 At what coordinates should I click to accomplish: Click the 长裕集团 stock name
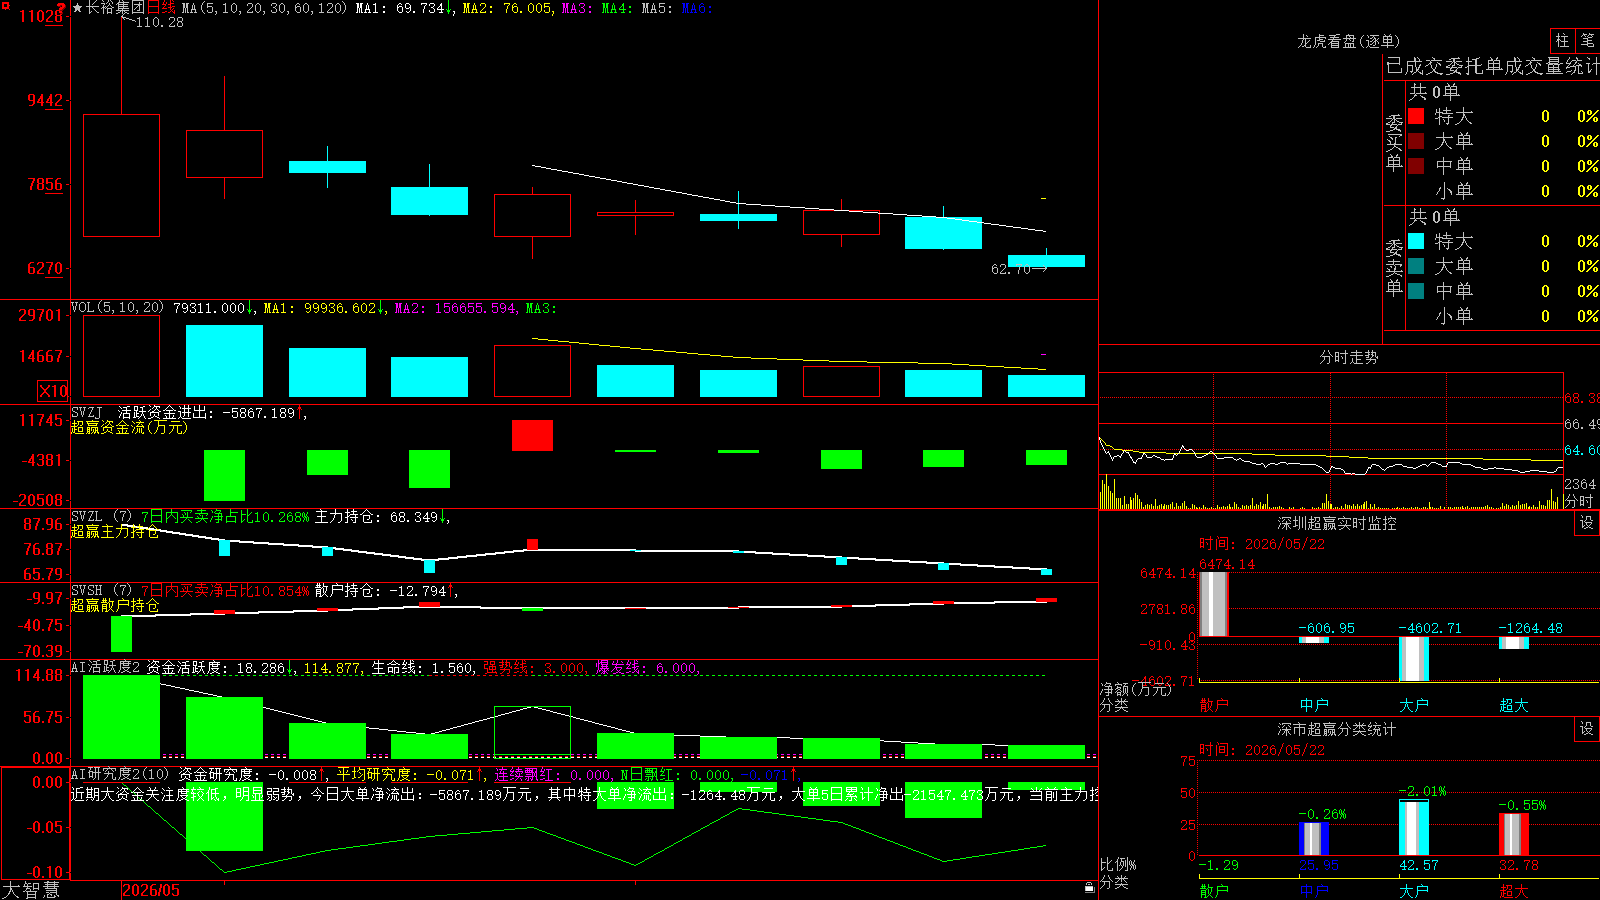[x=115, y=8]
